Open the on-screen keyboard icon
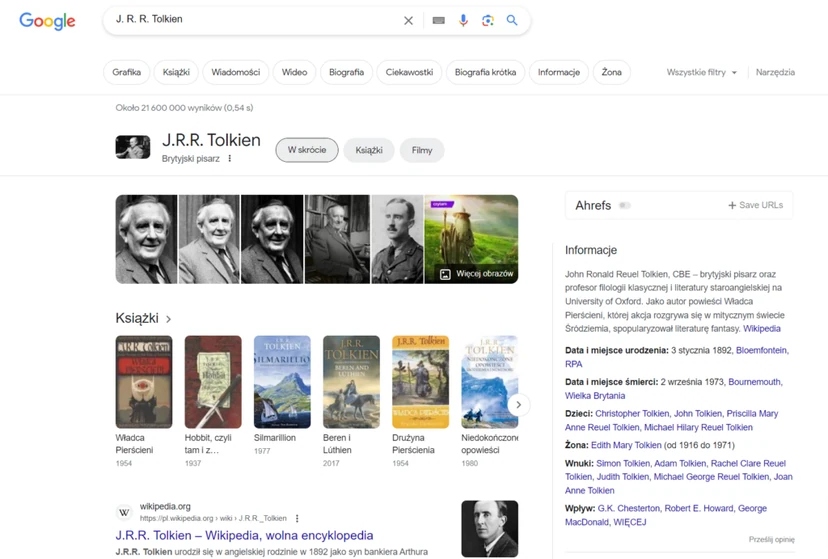Screen dimensions: 828x559 click(x=438, y=21)
